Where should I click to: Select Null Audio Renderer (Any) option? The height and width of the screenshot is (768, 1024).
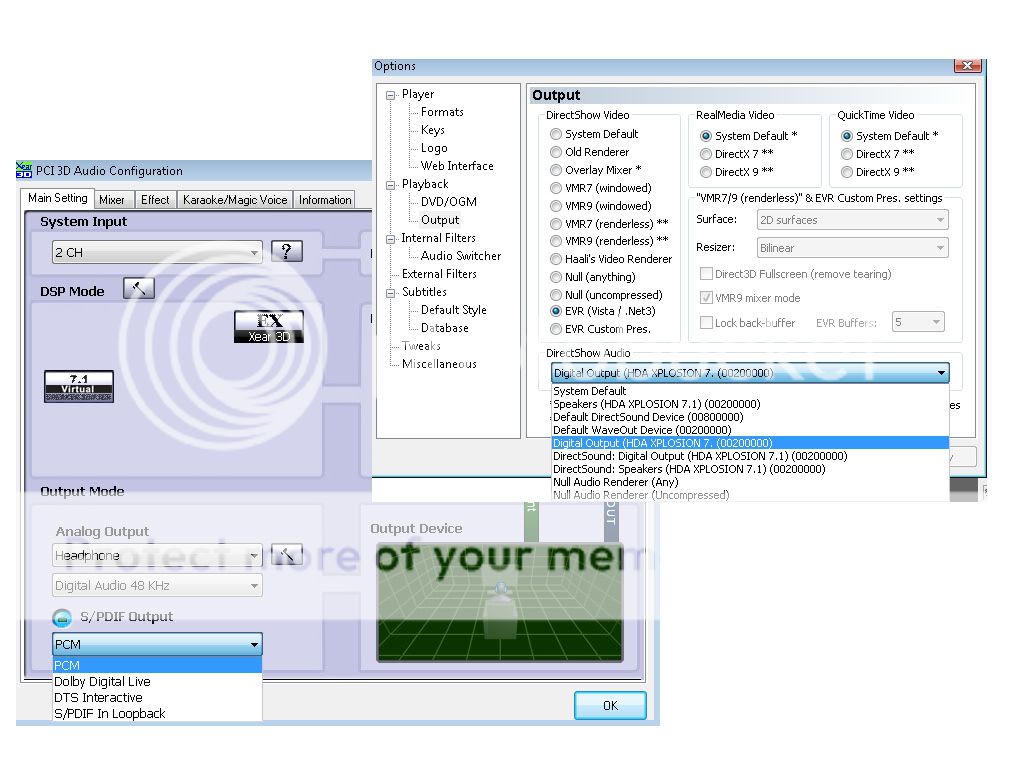point(615,482)
